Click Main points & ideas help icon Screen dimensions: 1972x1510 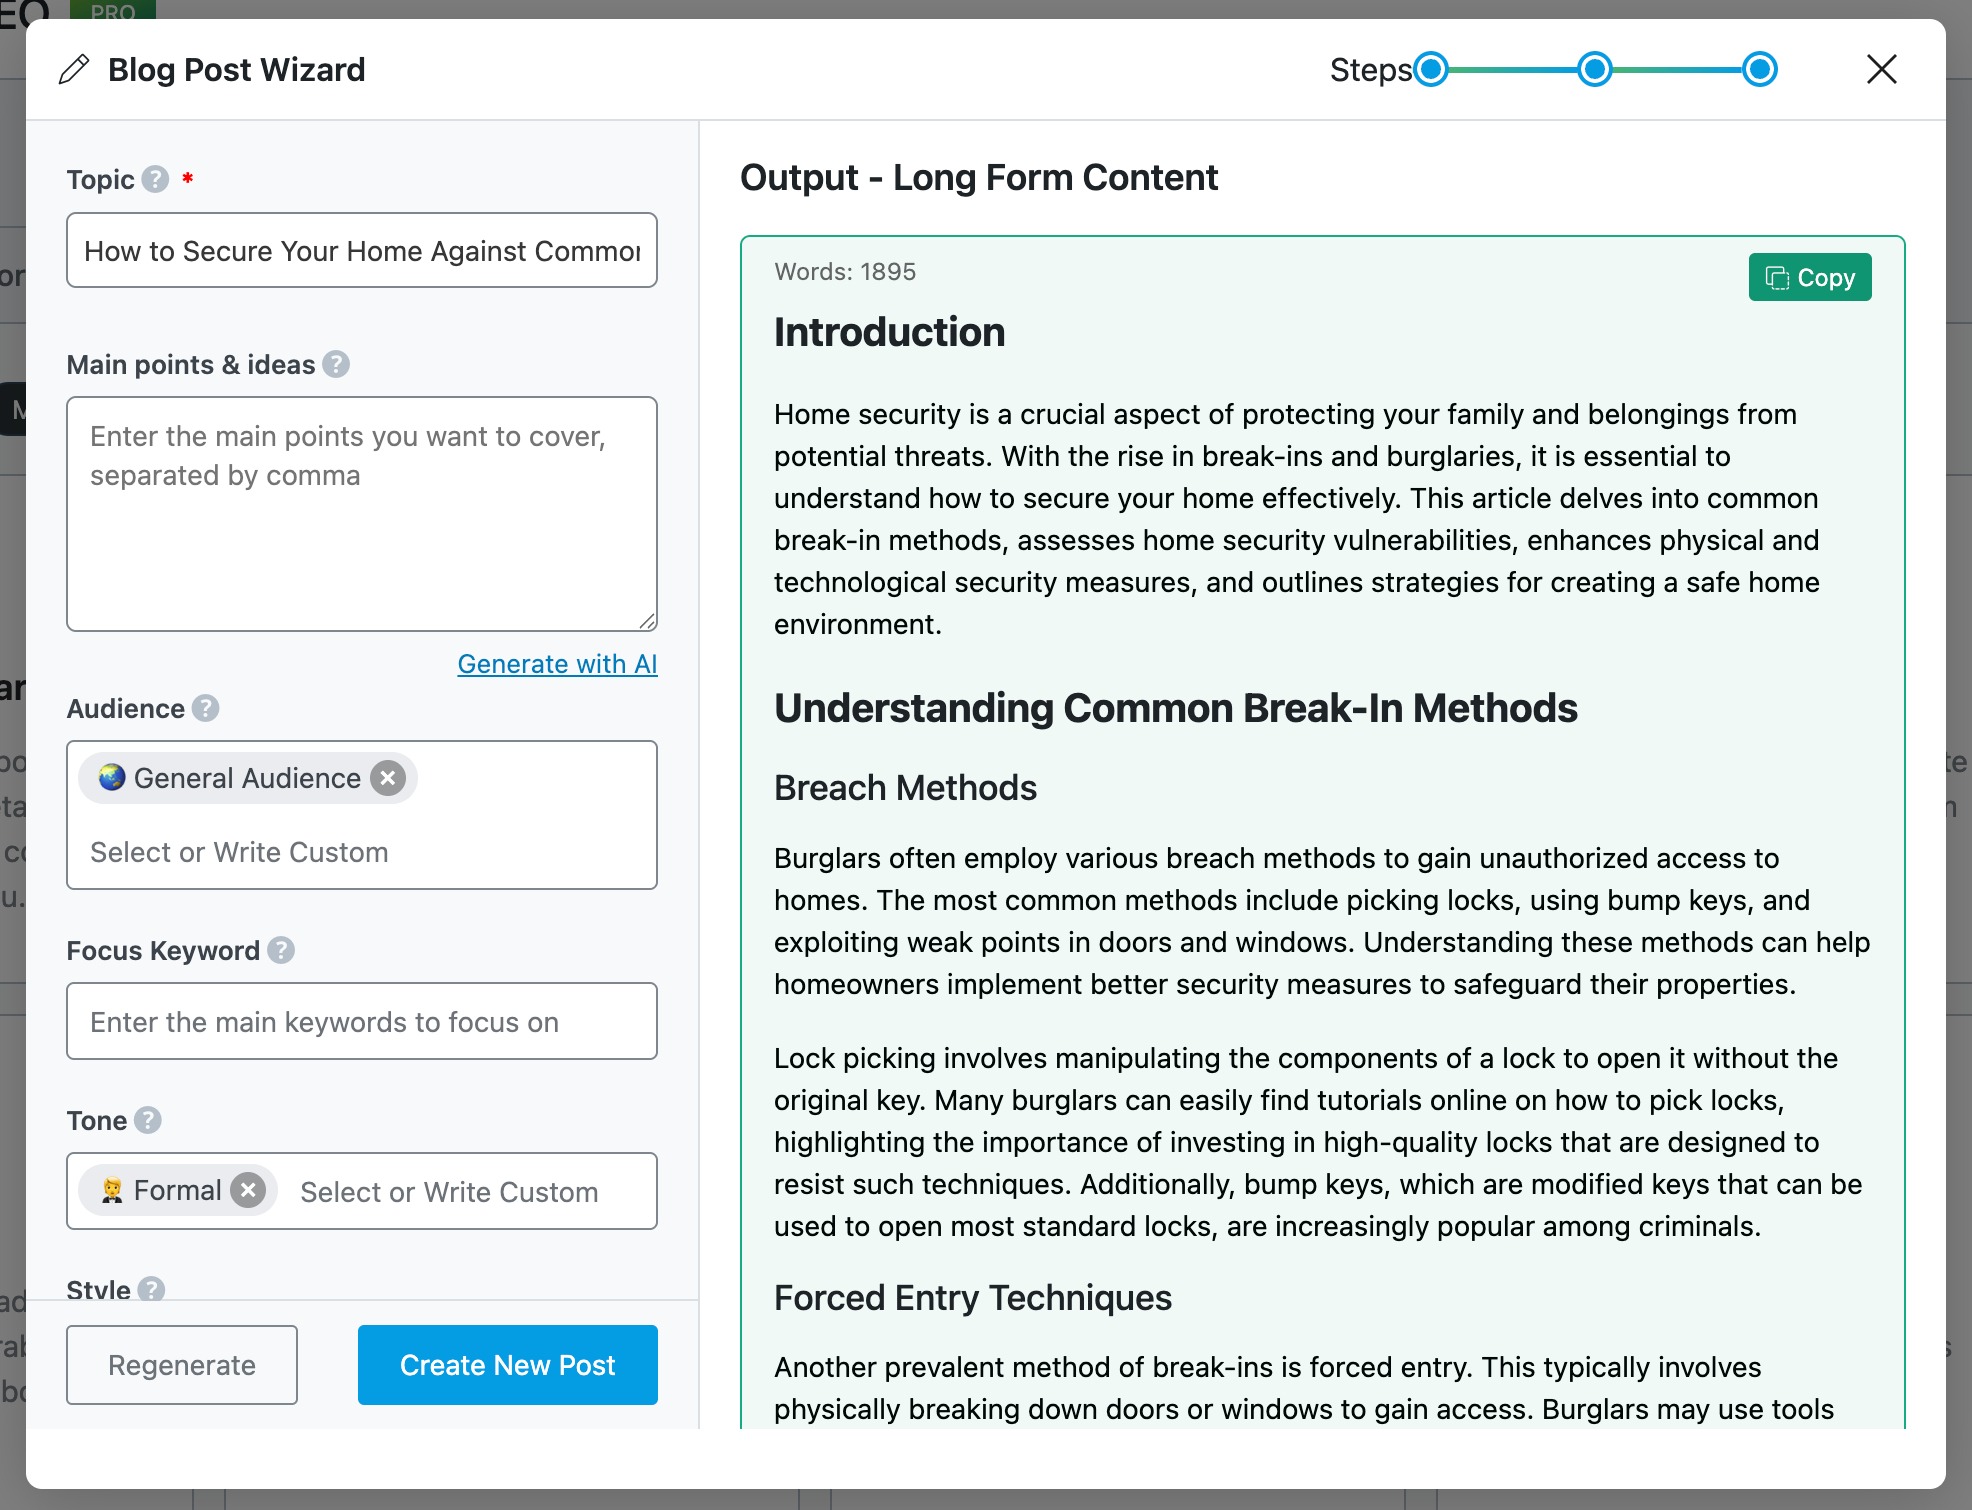pos(336,364)
